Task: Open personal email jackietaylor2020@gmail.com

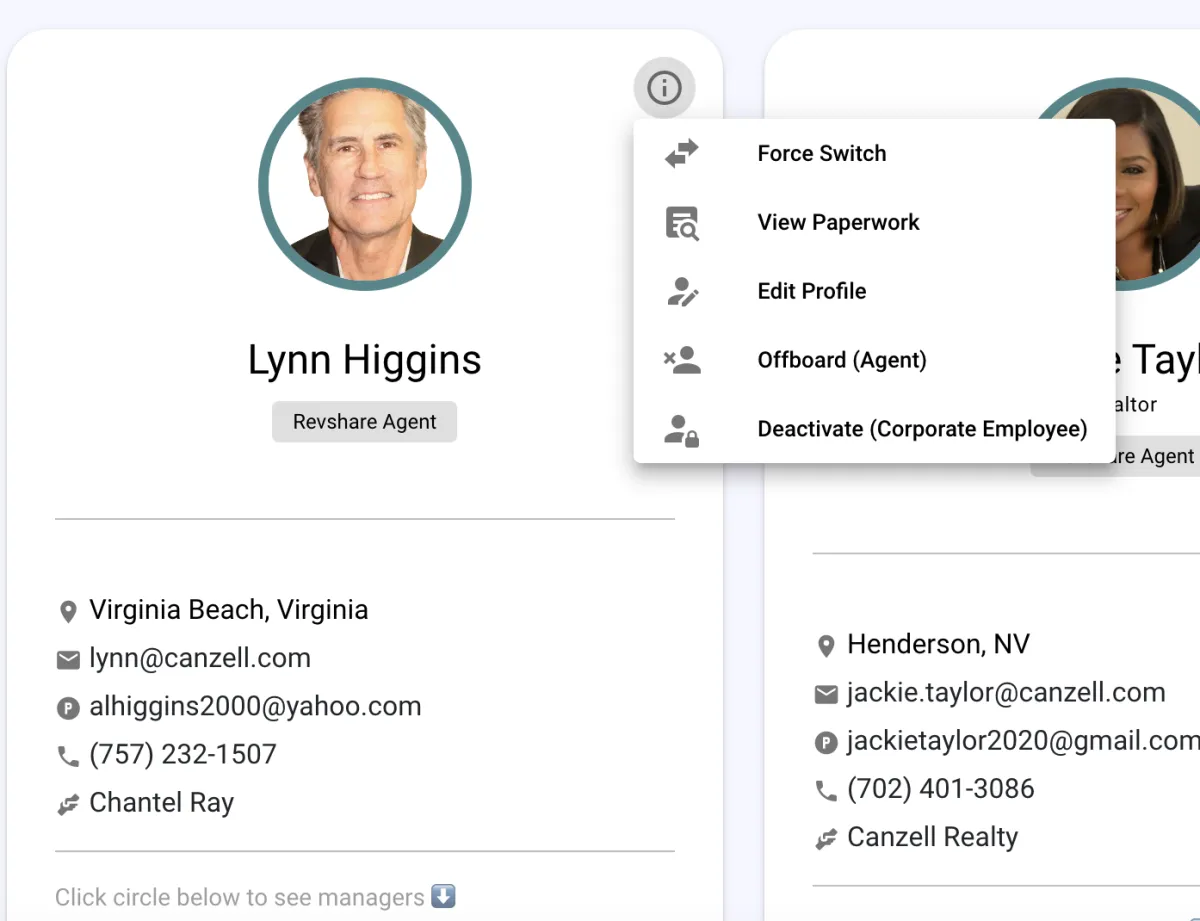Action: pyautogui.click(x=1023, y=741)
